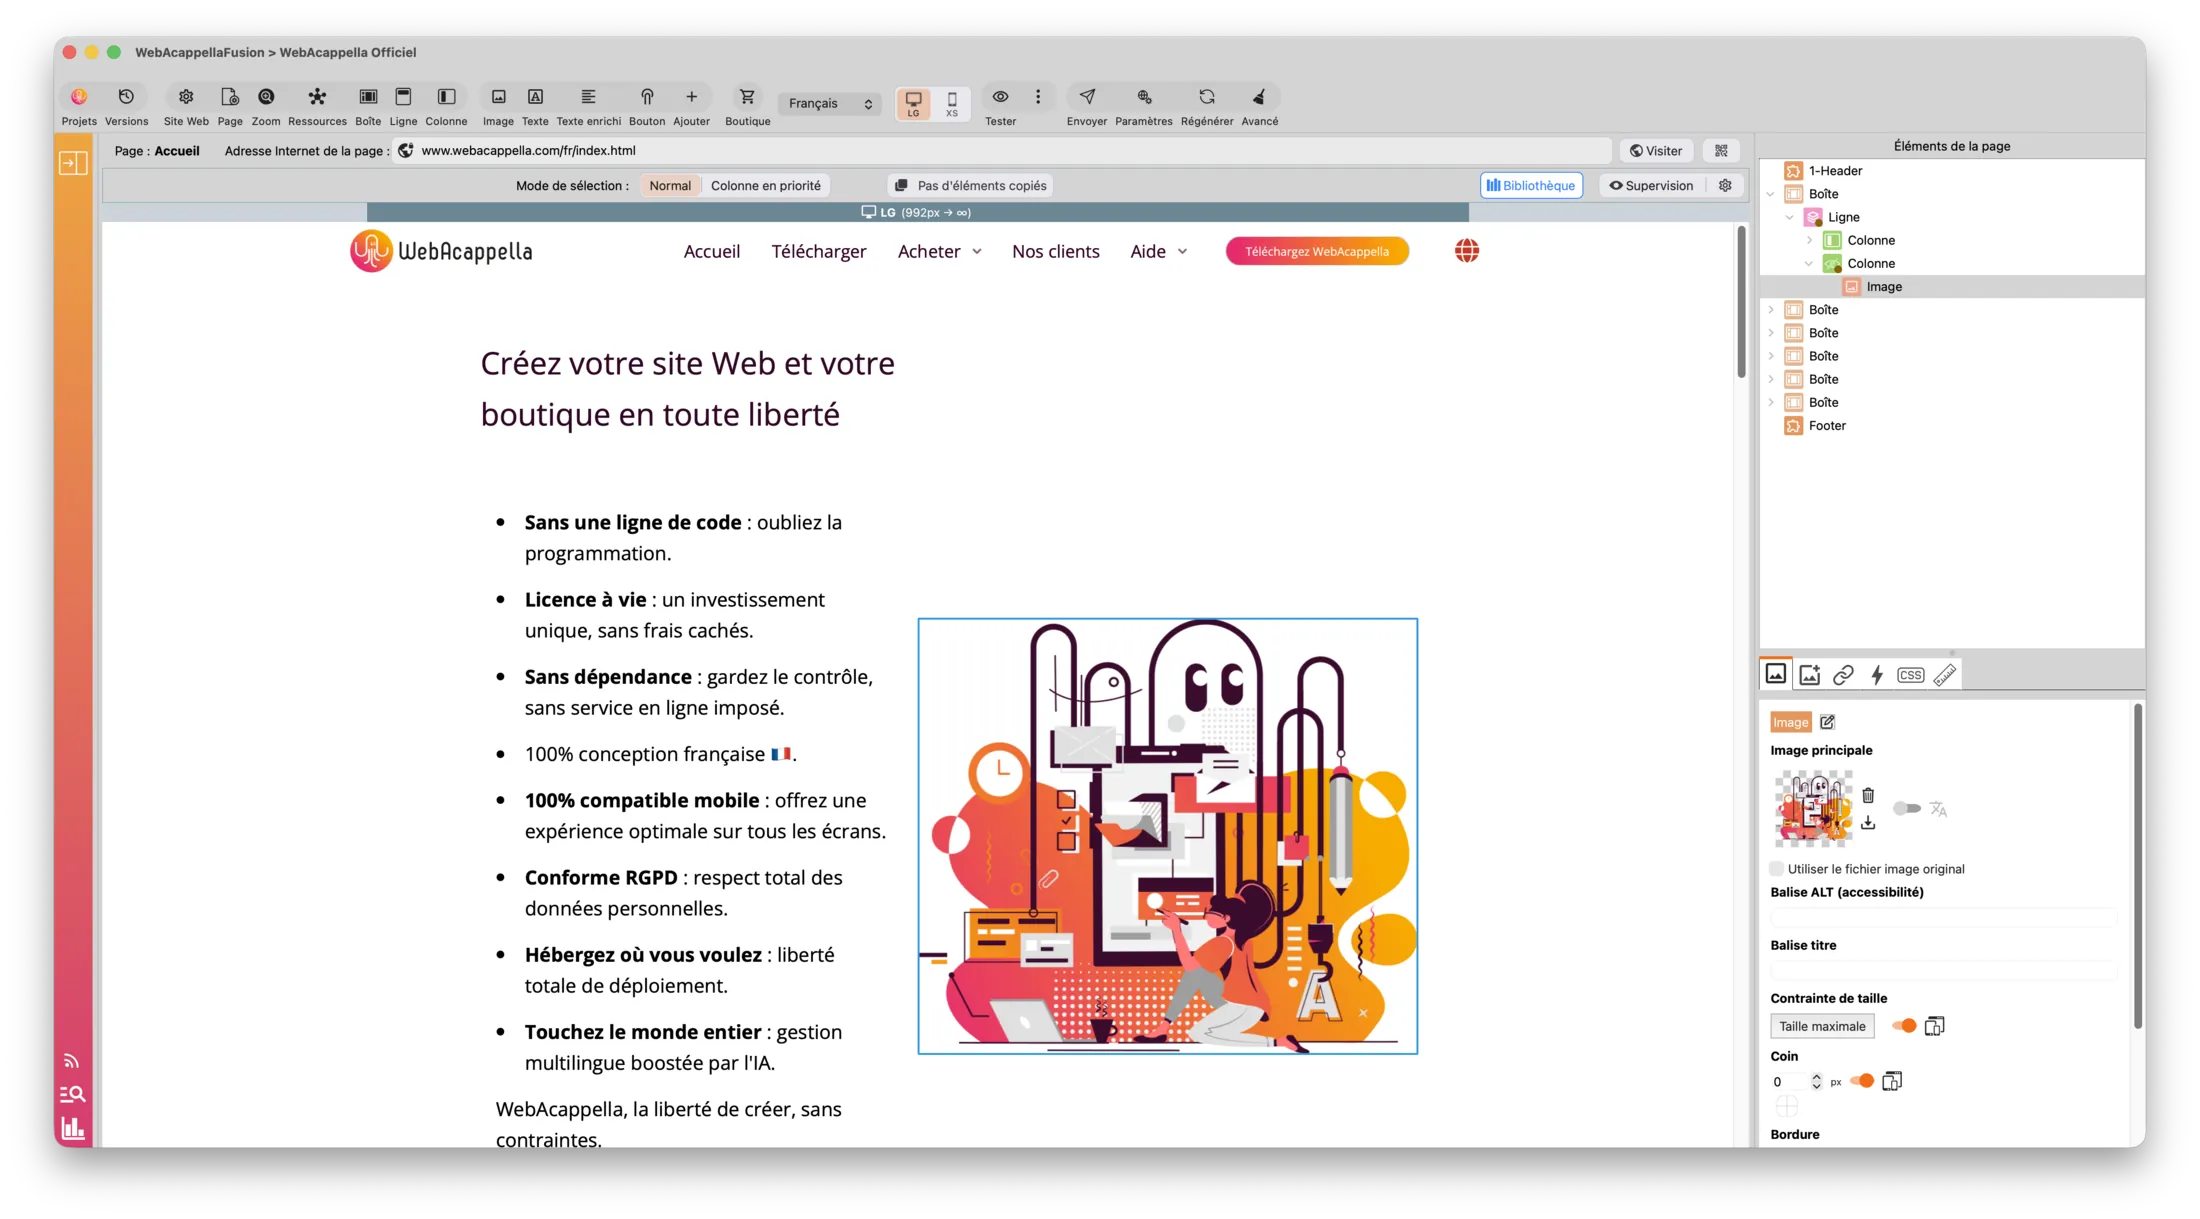Click the Télécharger nav link

click(x=818, y=252)
